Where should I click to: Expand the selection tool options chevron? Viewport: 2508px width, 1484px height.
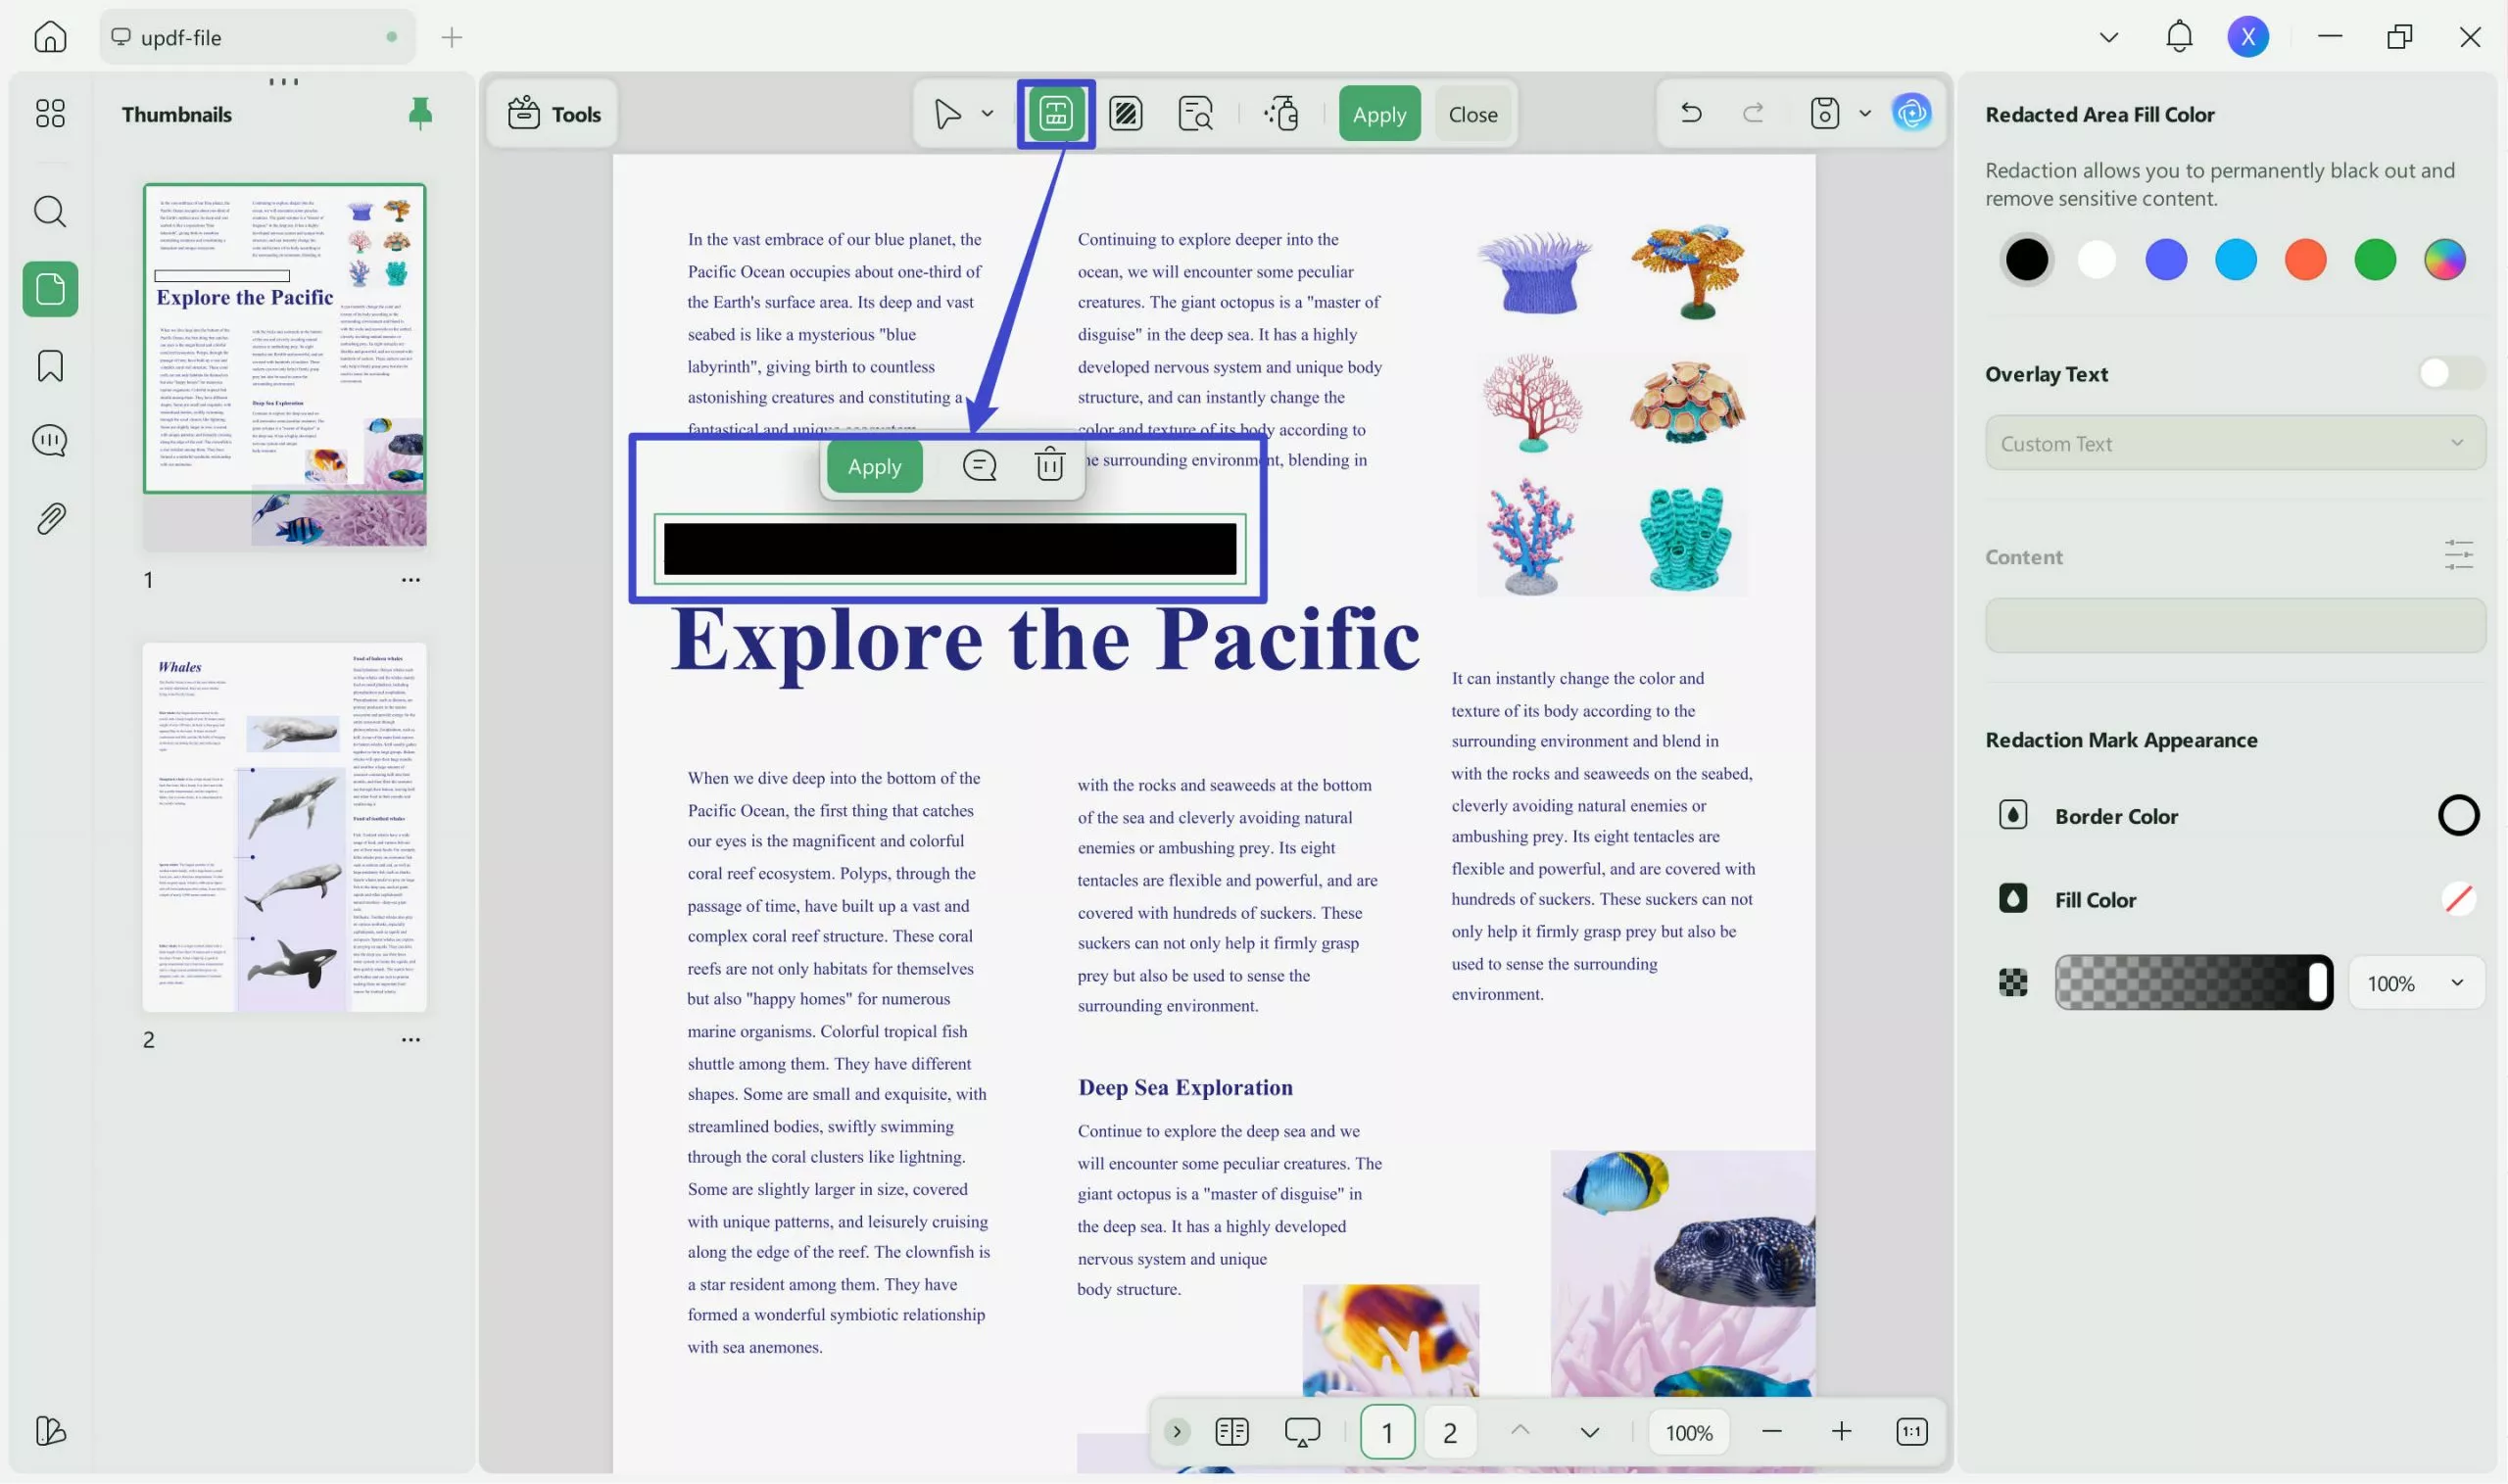coord(986,113)
